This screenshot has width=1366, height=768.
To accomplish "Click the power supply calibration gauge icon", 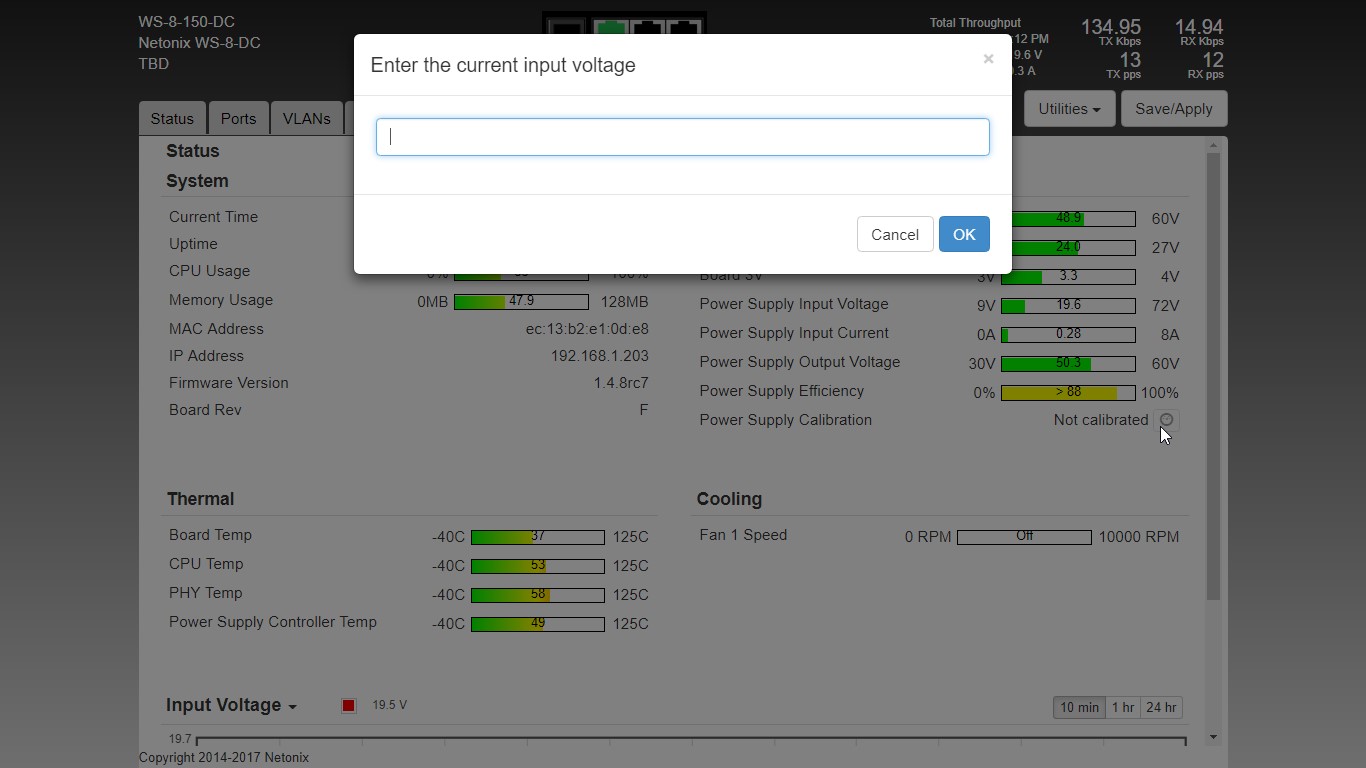I will 1166,420.
